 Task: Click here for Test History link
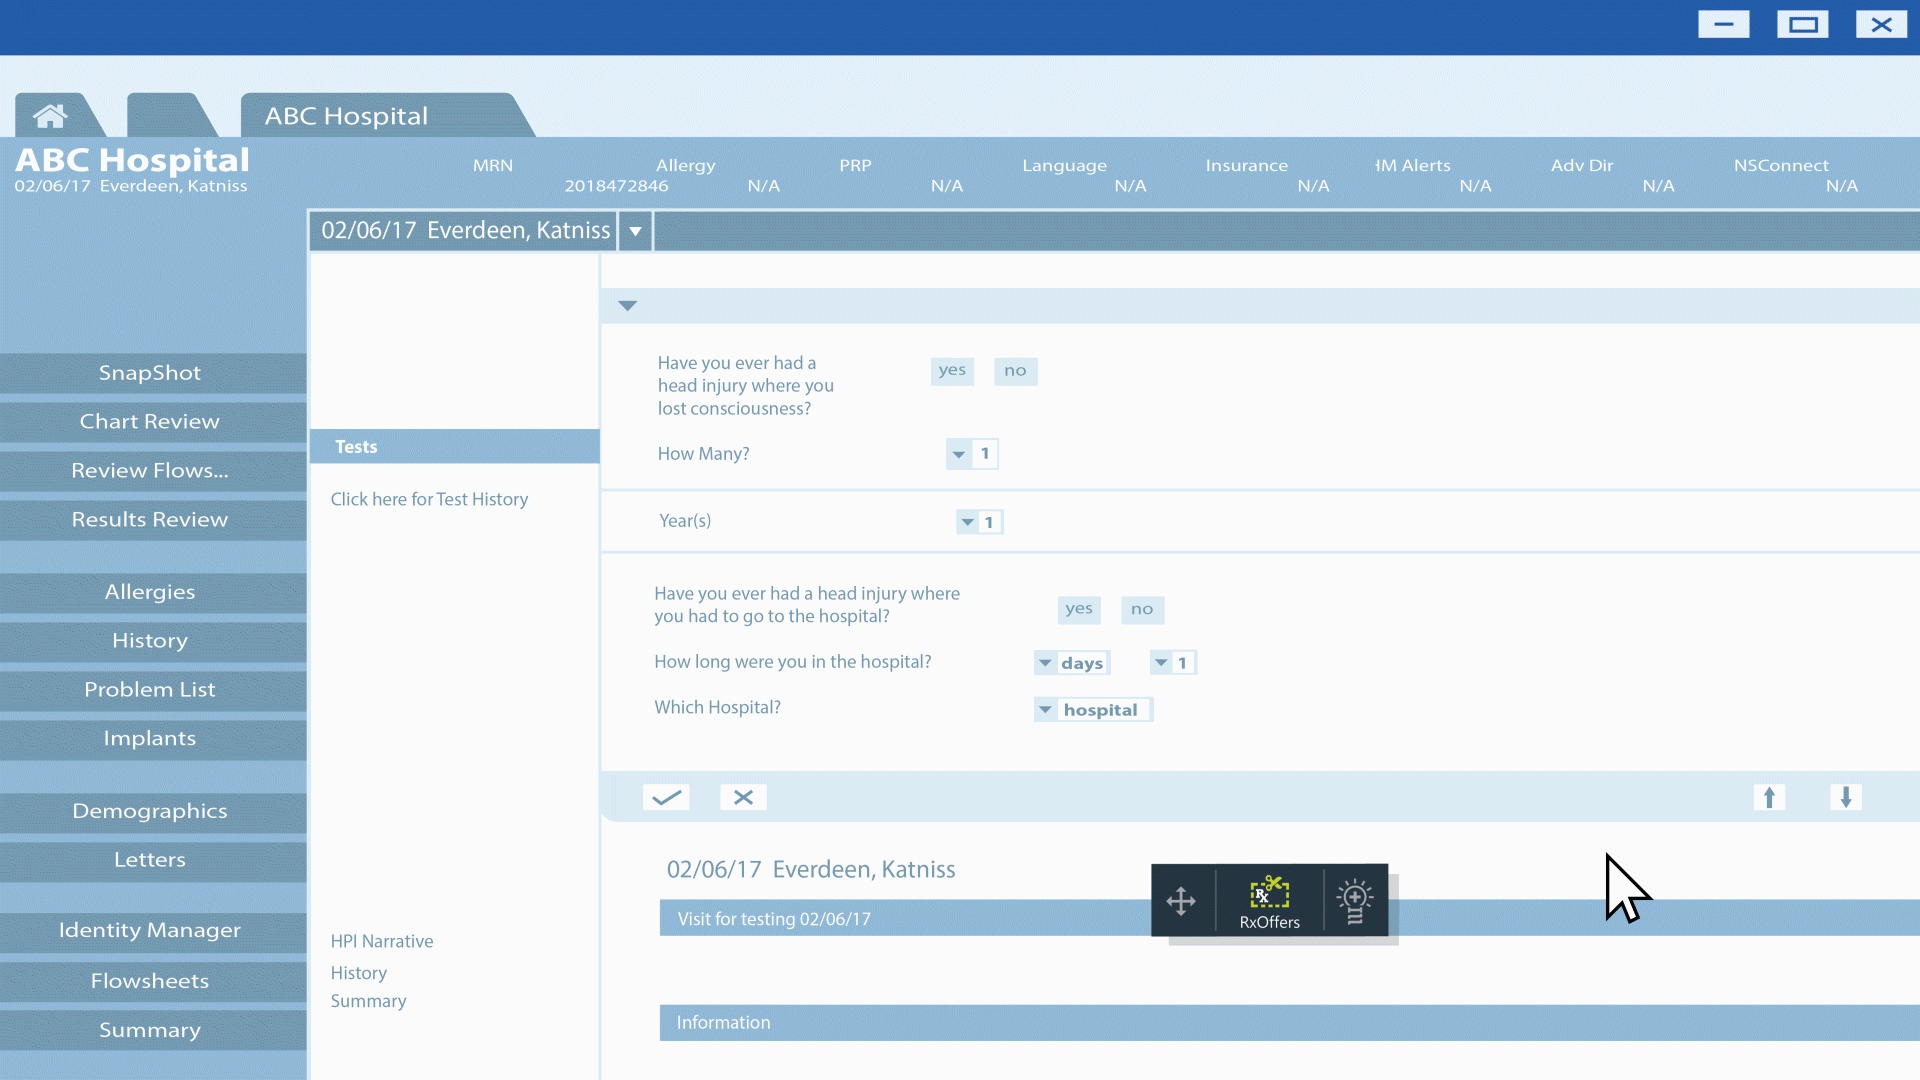point(429,499)
